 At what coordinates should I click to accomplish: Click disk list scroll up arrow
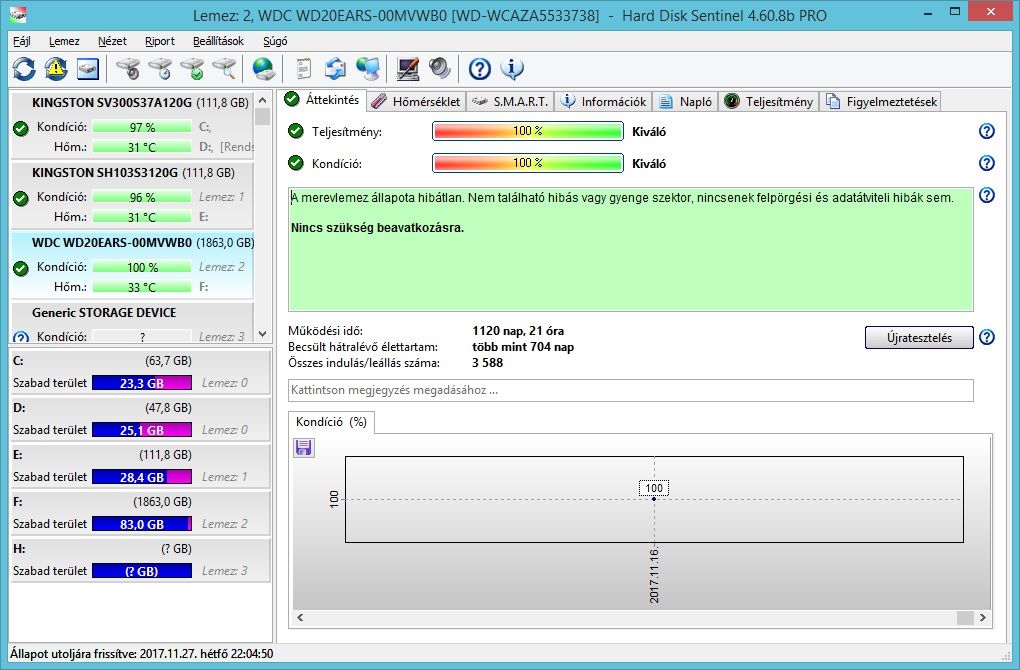[x=262, y=100]
